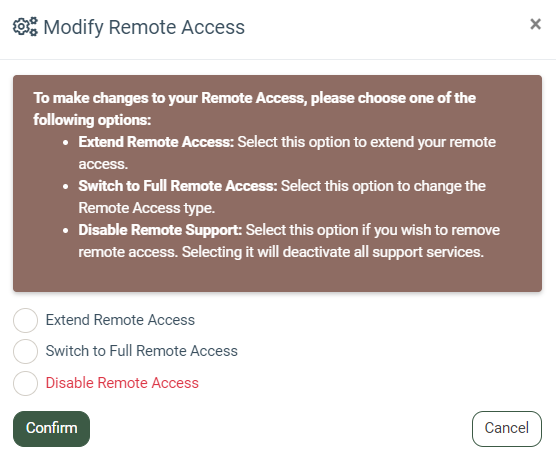Click the "To make changes to your Remote Access" intro text
This screenshot has width=556, height=462.
click(169, 98)
